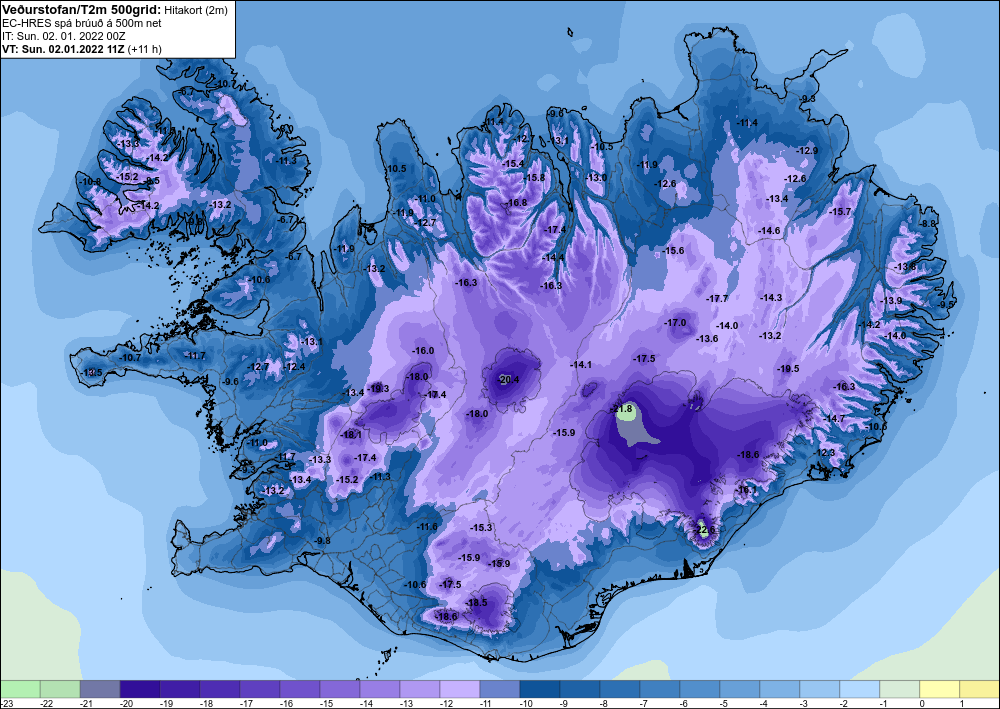
Task: Click the -19.3 temperature label
Action: 378,388
